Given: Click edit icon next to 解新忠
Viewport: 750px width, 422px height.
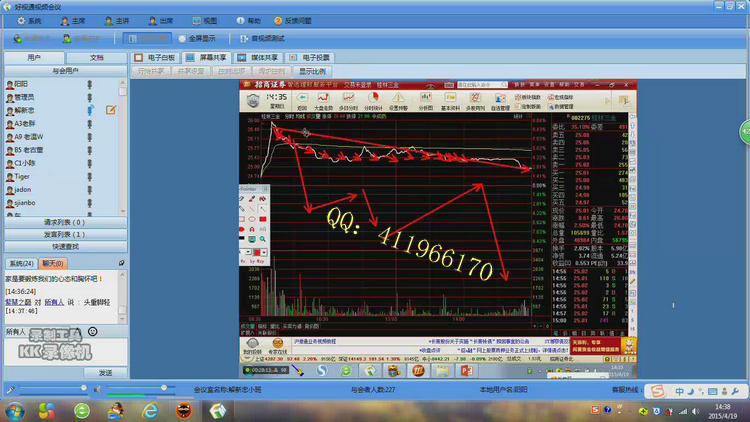Looking at the screenshot, I should (111, 110).
